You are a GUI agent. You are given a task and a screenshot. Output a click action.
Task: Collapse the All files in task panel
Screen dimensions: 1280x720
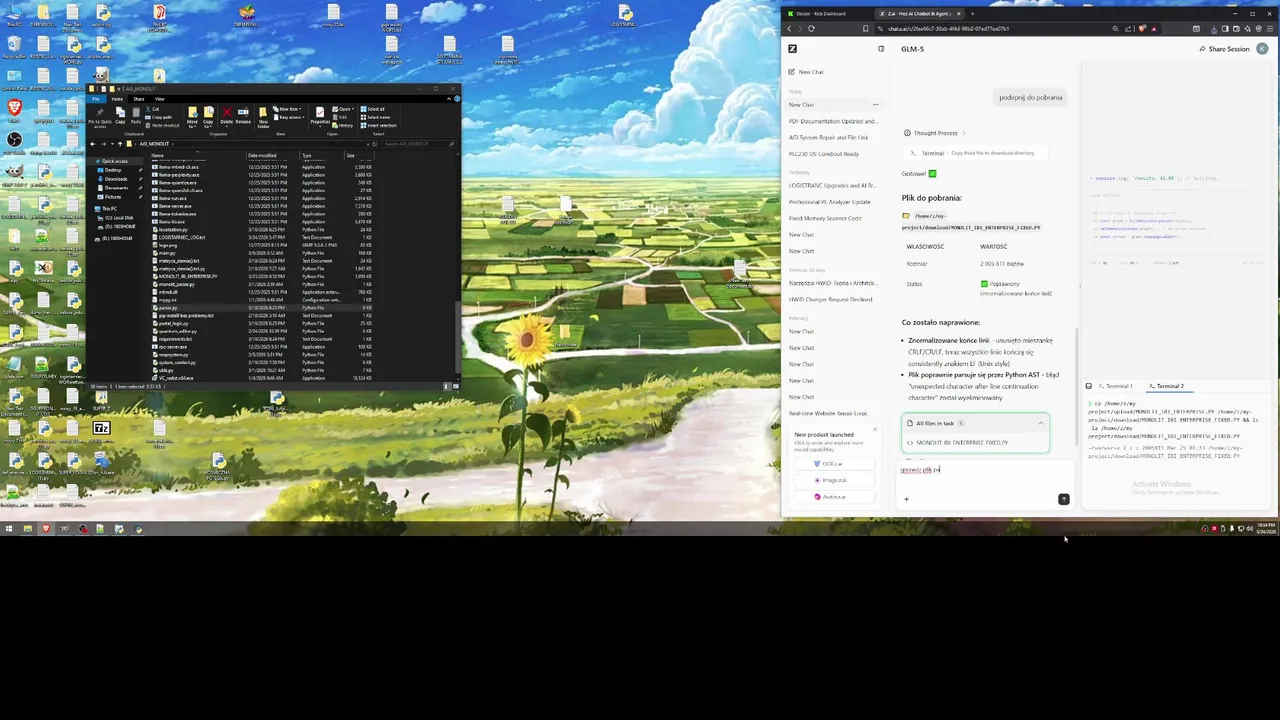pyautogui.click(x=1040, y=423)
